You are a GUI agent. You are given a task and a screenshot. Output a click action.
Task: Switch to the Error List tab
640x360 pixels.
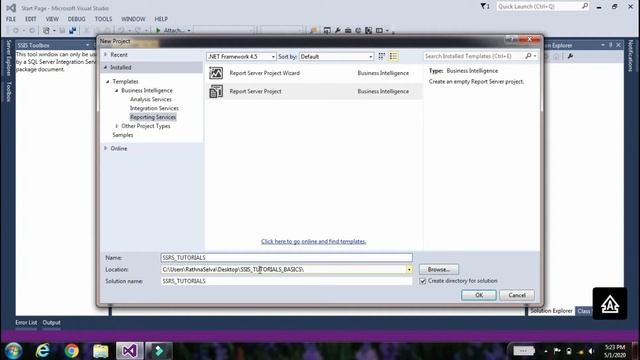(26, 322)
